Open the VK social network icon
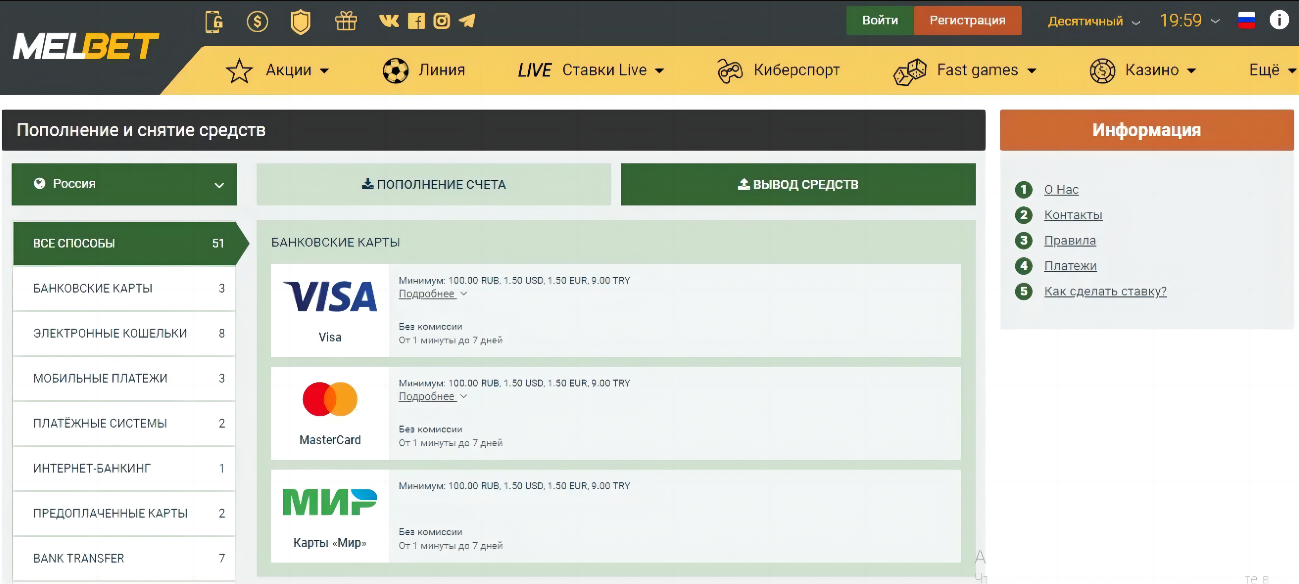The width and height of the screenshot is (1299, 584). (x=390, y=21)
